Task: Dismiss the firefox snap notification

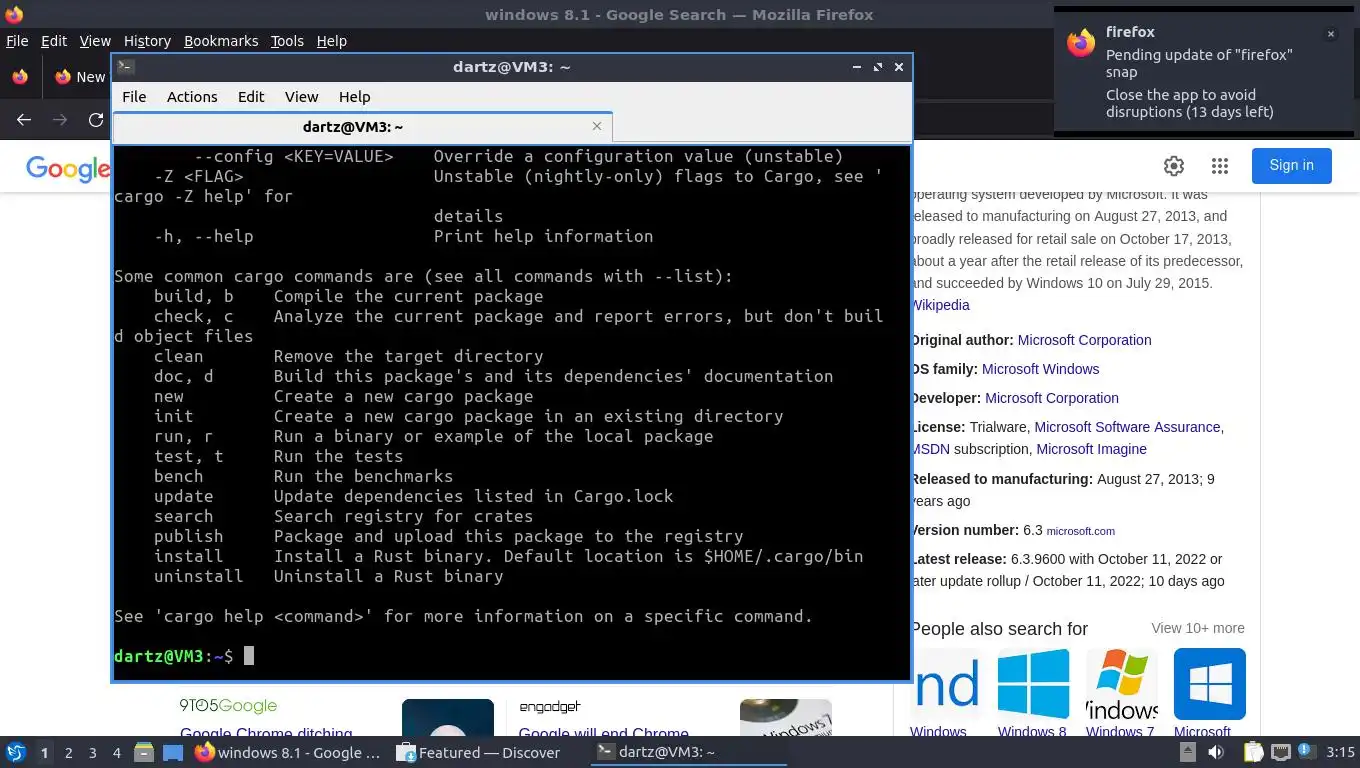Action: [1331, 34]
